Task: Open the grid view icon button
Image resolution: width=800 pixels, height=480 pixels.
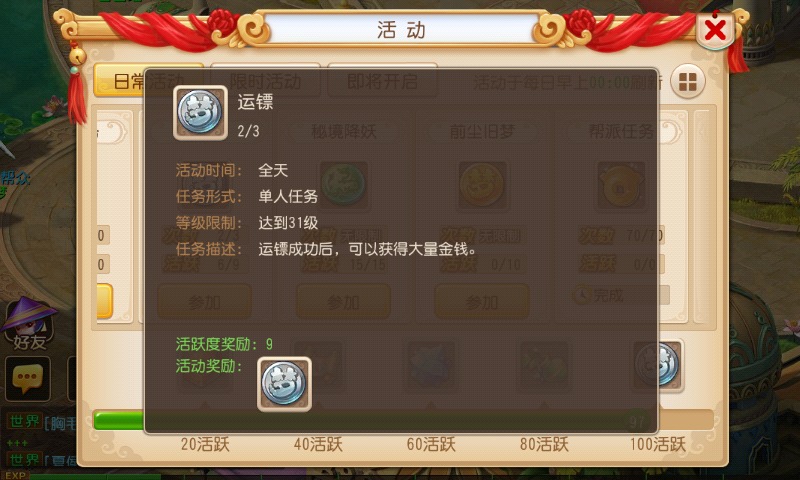Action: [x=687, y=82]
